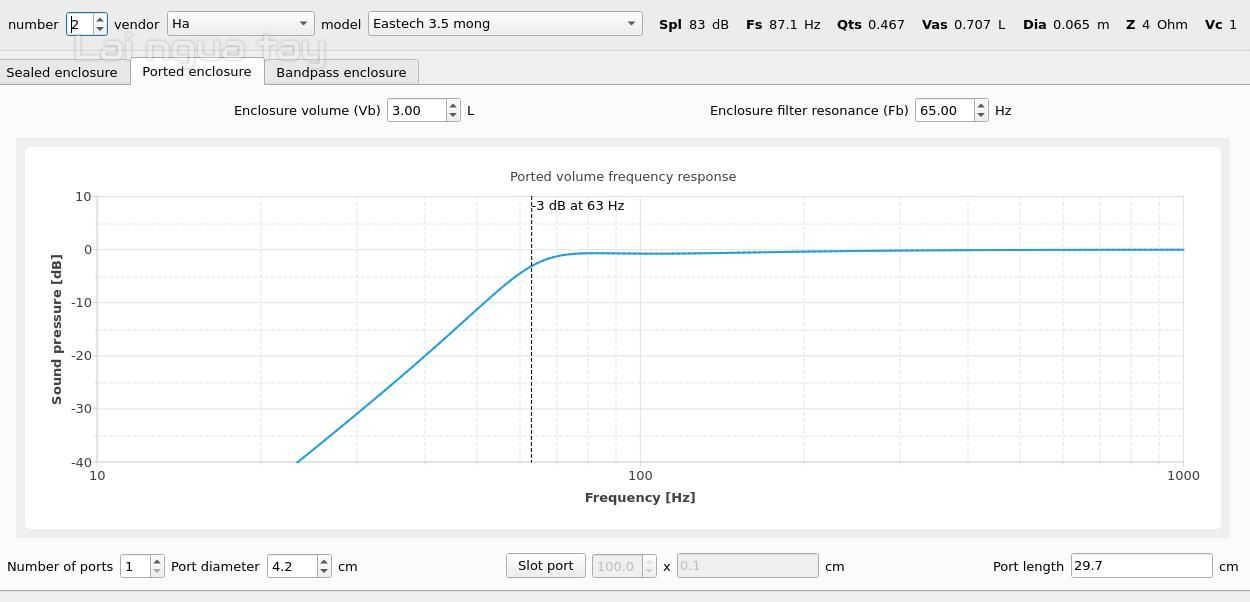Open the model dropdown Eastech 3.5 mong

pos(504,24)
